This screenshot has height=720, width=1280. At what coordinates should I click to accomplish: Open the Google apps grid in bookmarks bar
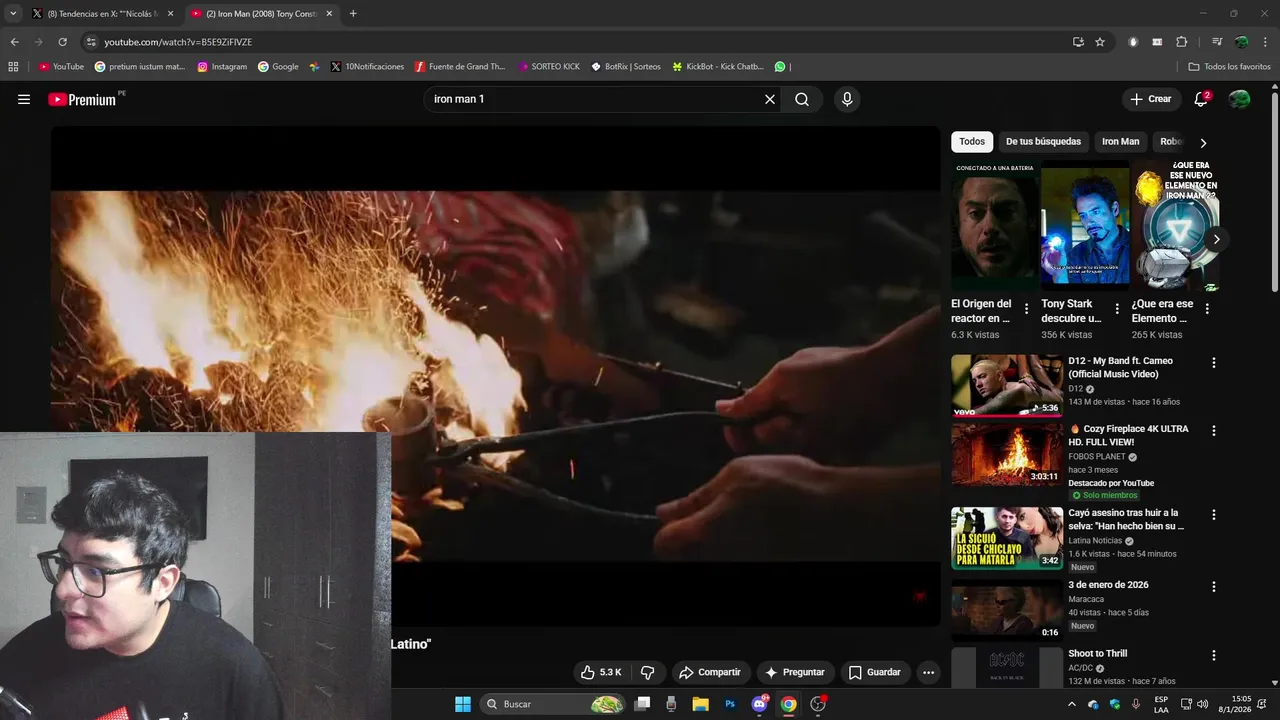[13, 66]
